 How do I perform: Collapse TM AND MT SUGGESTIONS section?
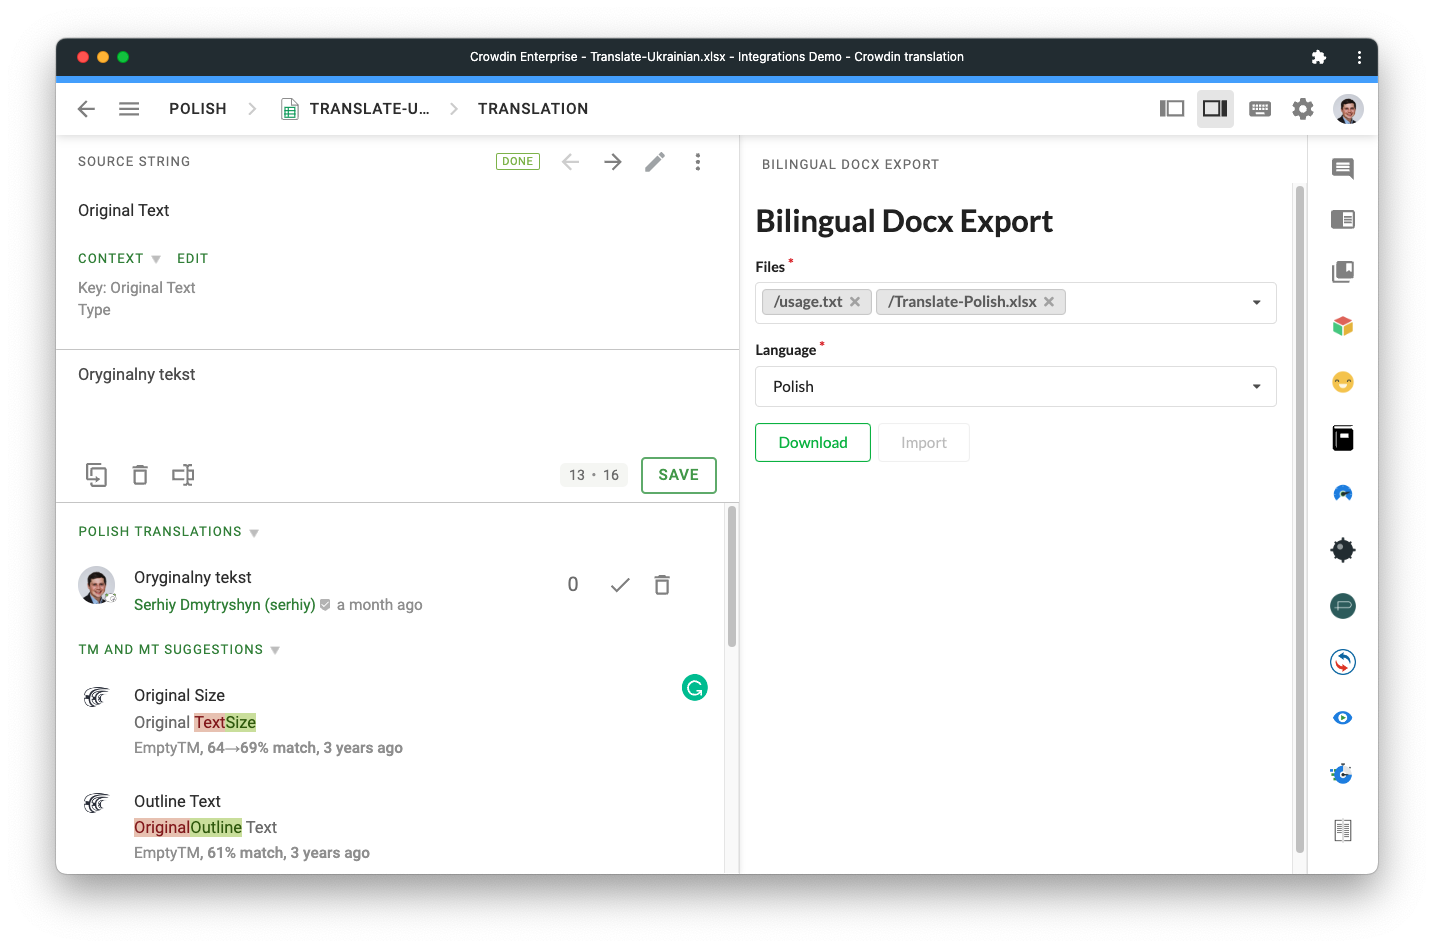coord(179,650)
